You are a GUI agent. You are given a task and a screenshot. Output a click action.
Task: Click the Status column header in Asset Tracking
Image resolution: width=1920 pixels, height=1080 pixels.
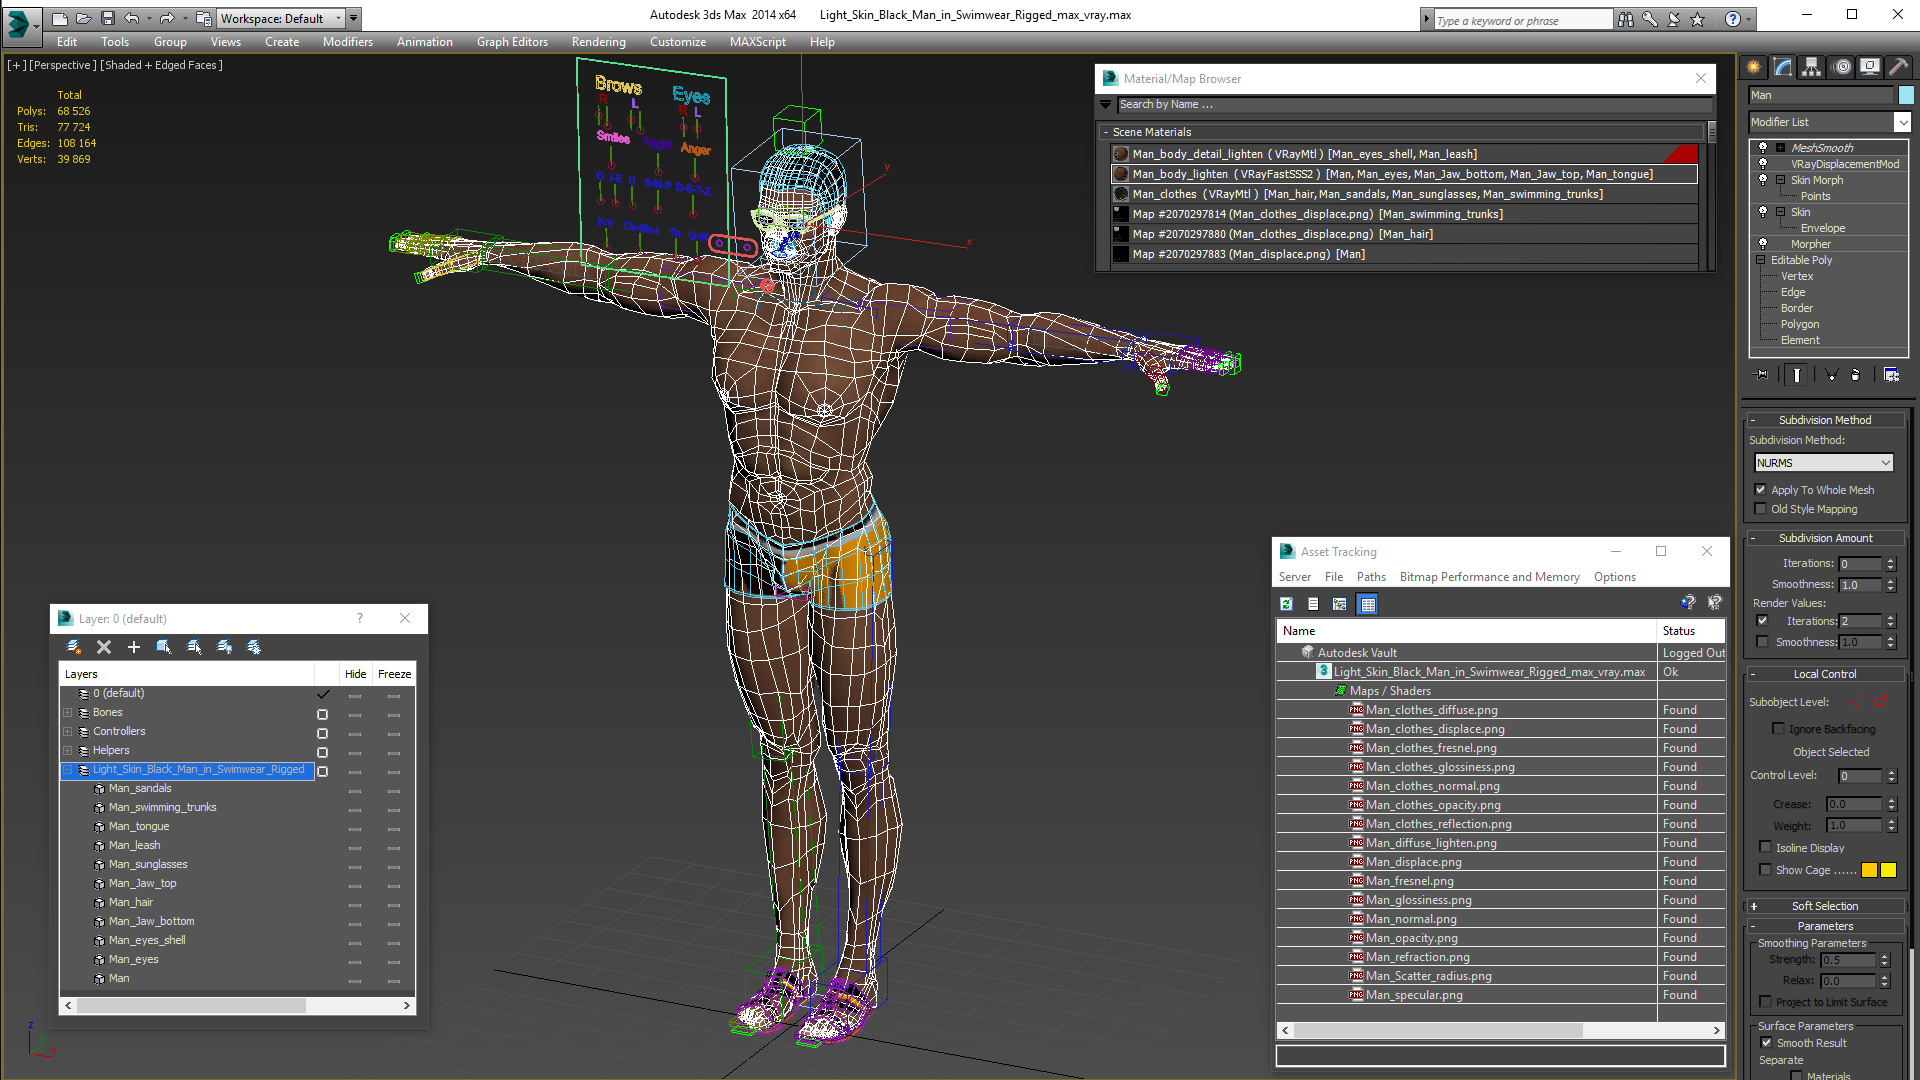1690,631
